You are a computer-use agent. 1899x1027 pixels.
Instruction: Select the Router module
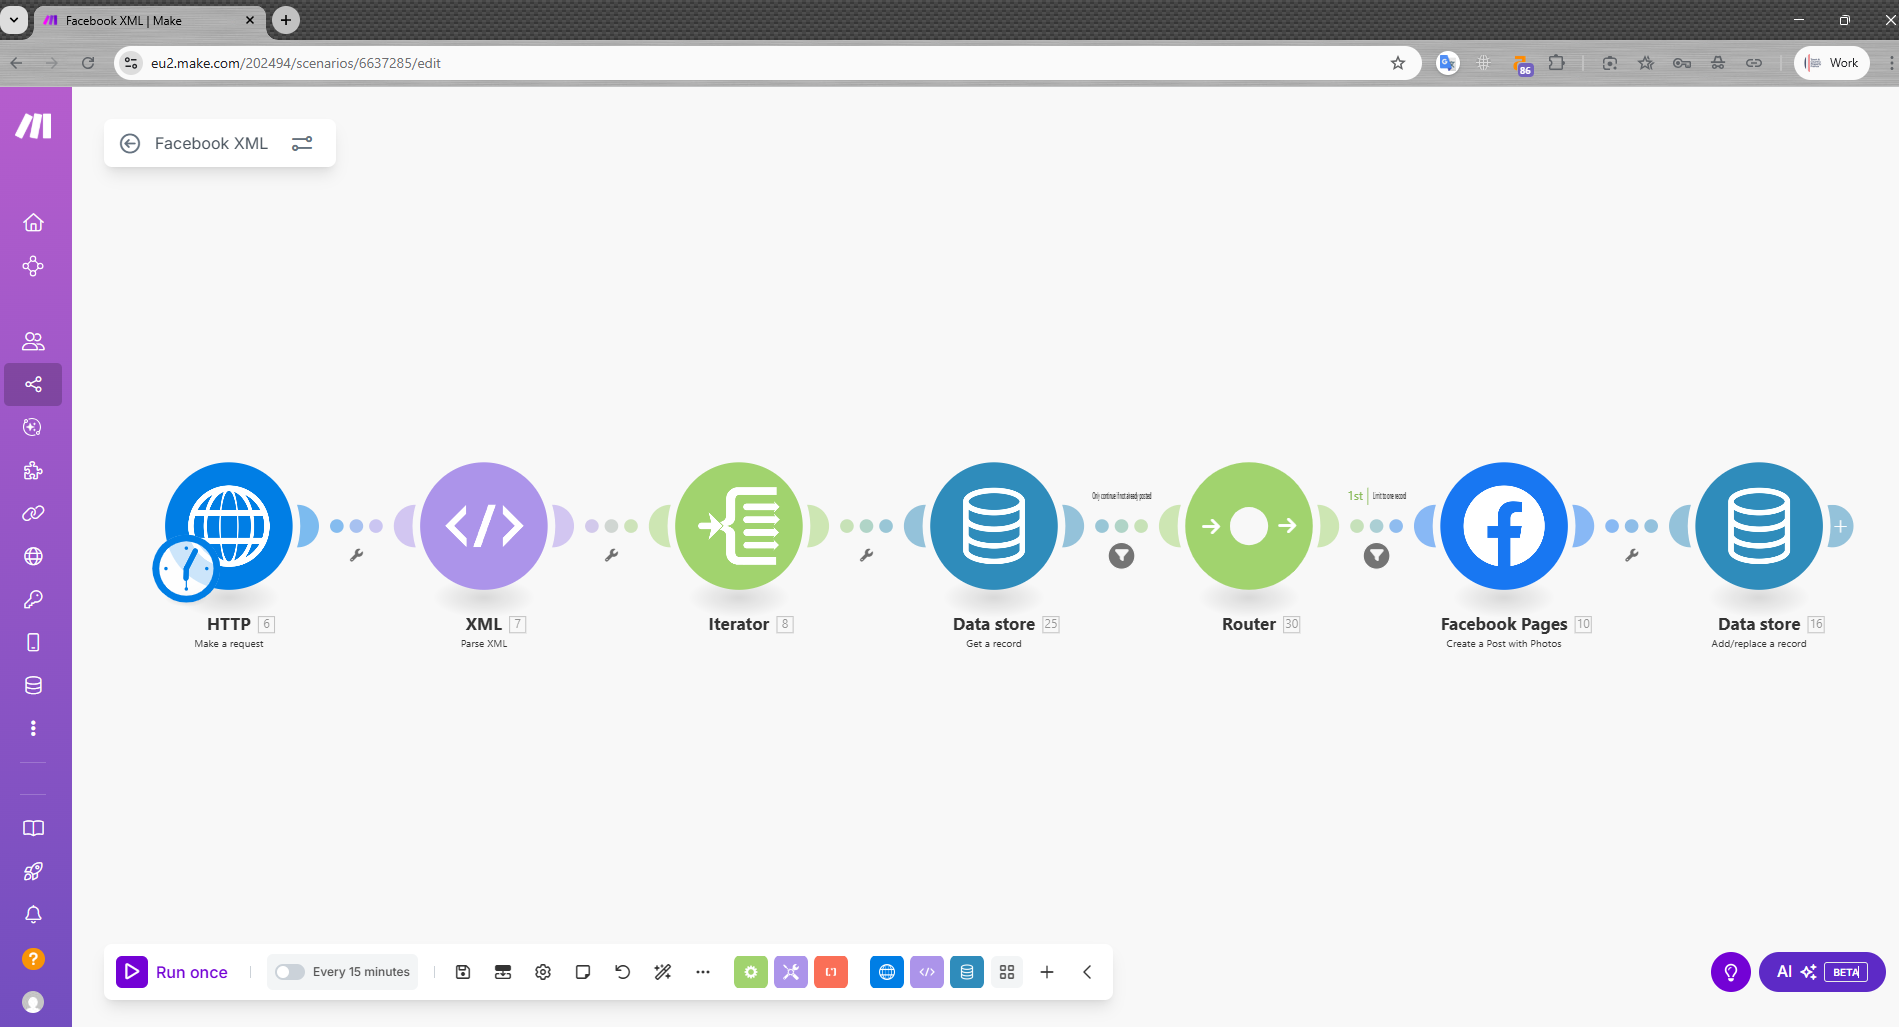pyautogui.click(x=1249, y=525)
